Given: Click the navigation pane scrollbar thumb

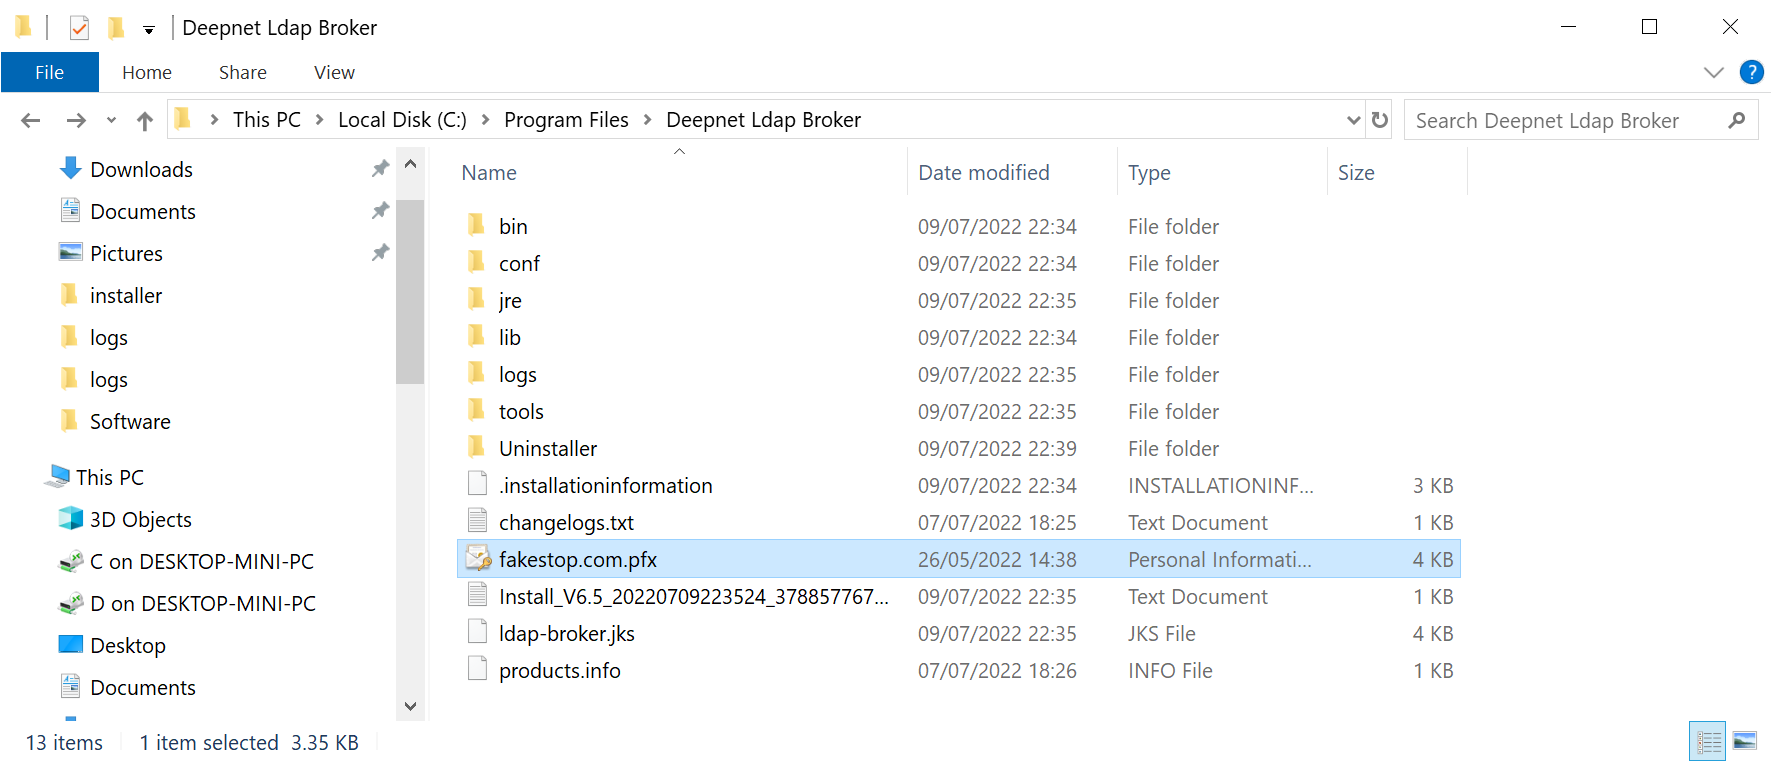Looking at the screenshot, I should (x=410, y=291).
